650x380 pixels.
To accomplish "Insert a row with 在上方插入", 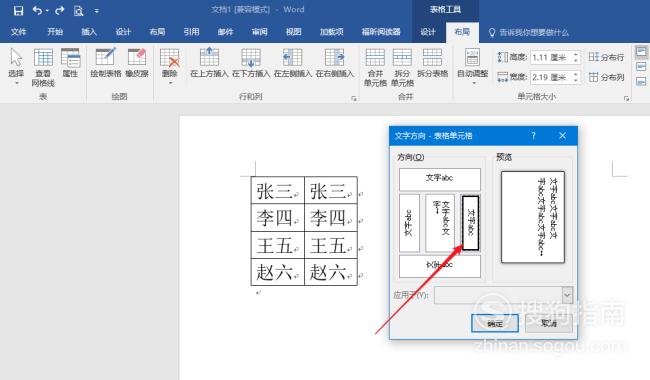I will click(209, 63).
